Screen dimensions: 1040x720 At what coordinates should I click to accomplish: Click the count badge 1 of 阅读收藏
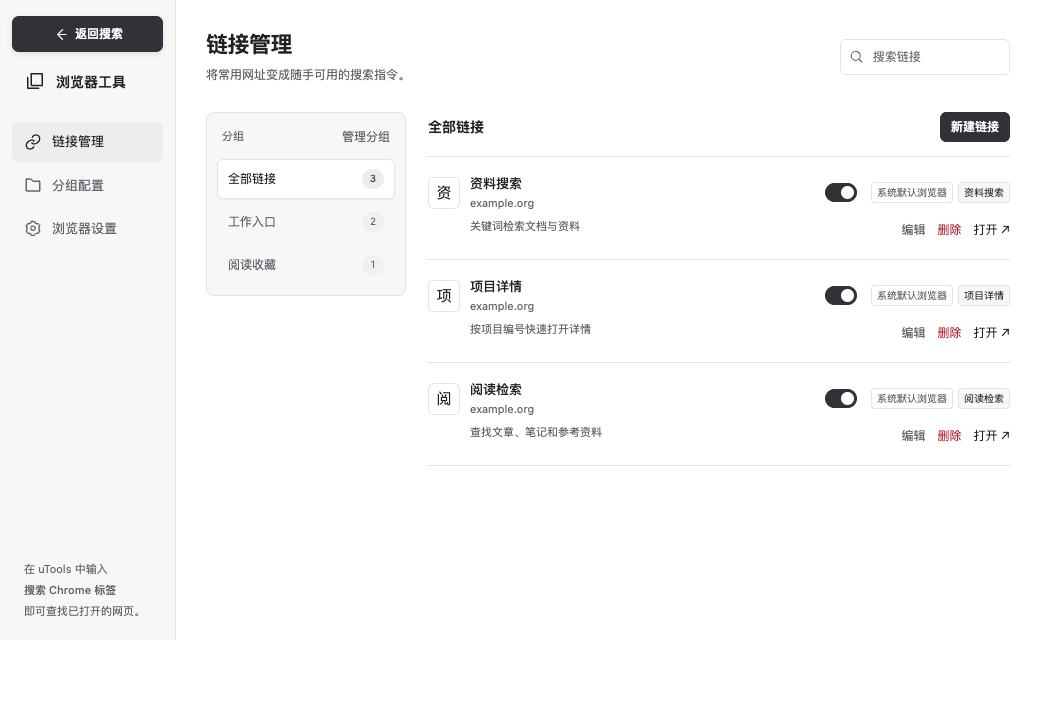(373, 265)
